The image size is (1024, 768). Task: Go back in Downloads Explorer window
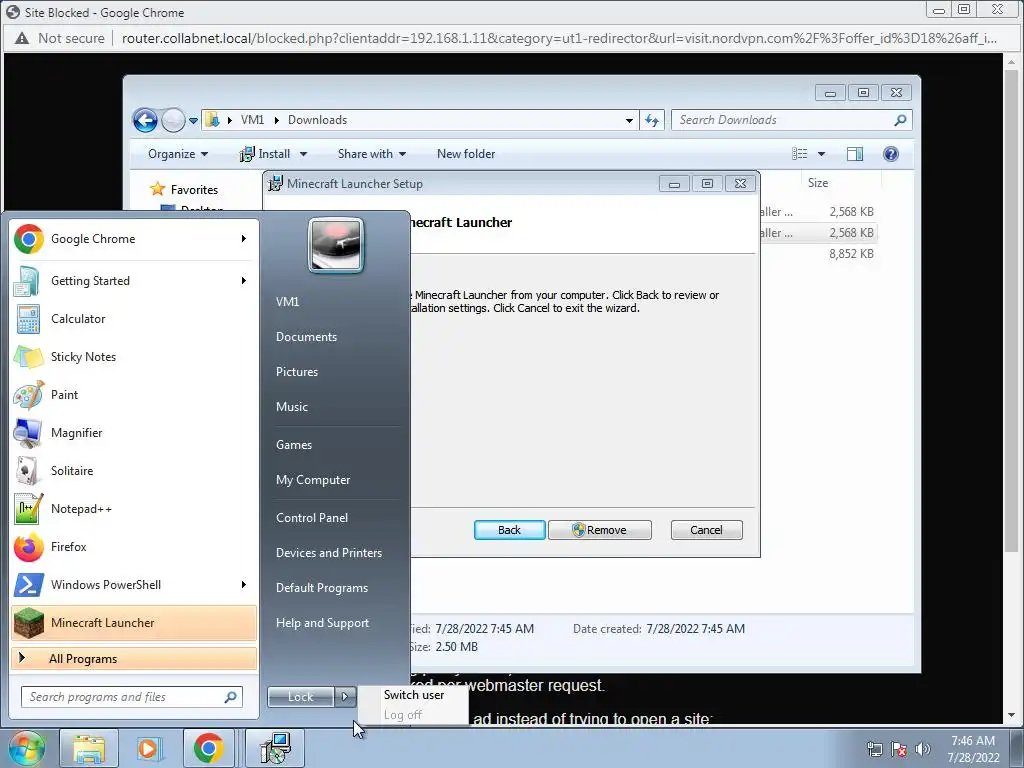point(145,120)
